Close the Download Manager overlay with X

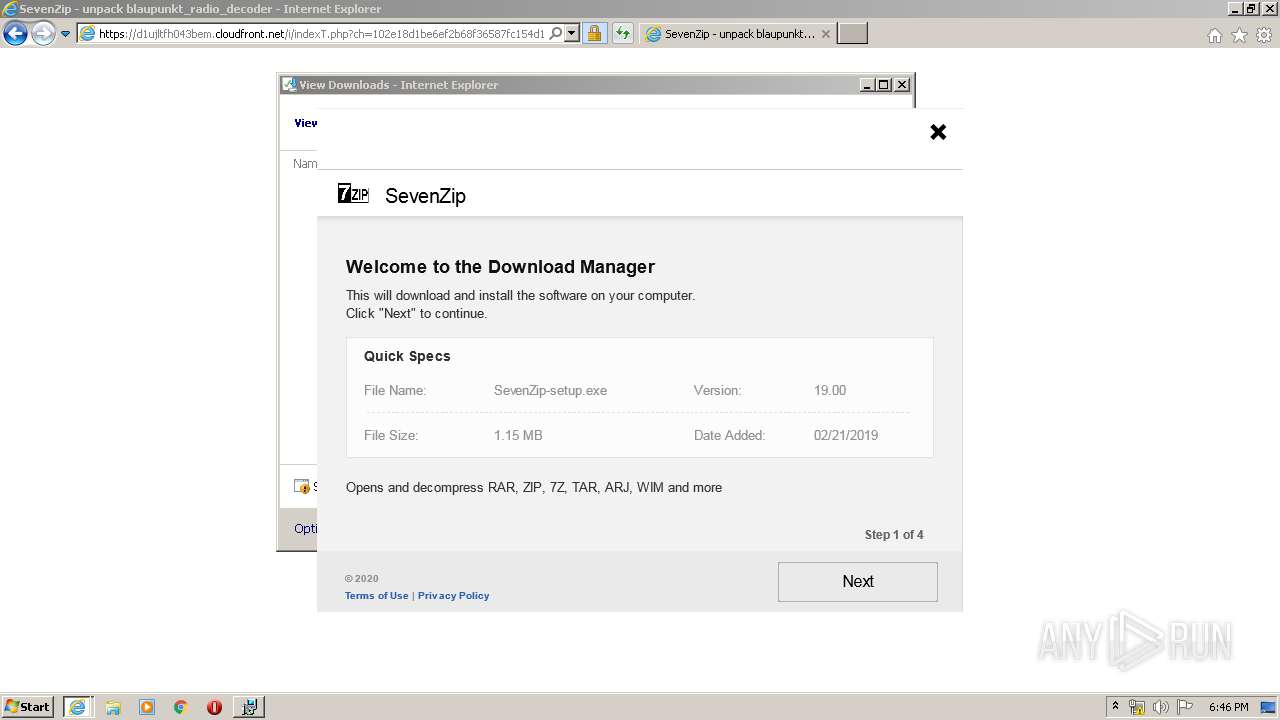click(x=938, y=132)
